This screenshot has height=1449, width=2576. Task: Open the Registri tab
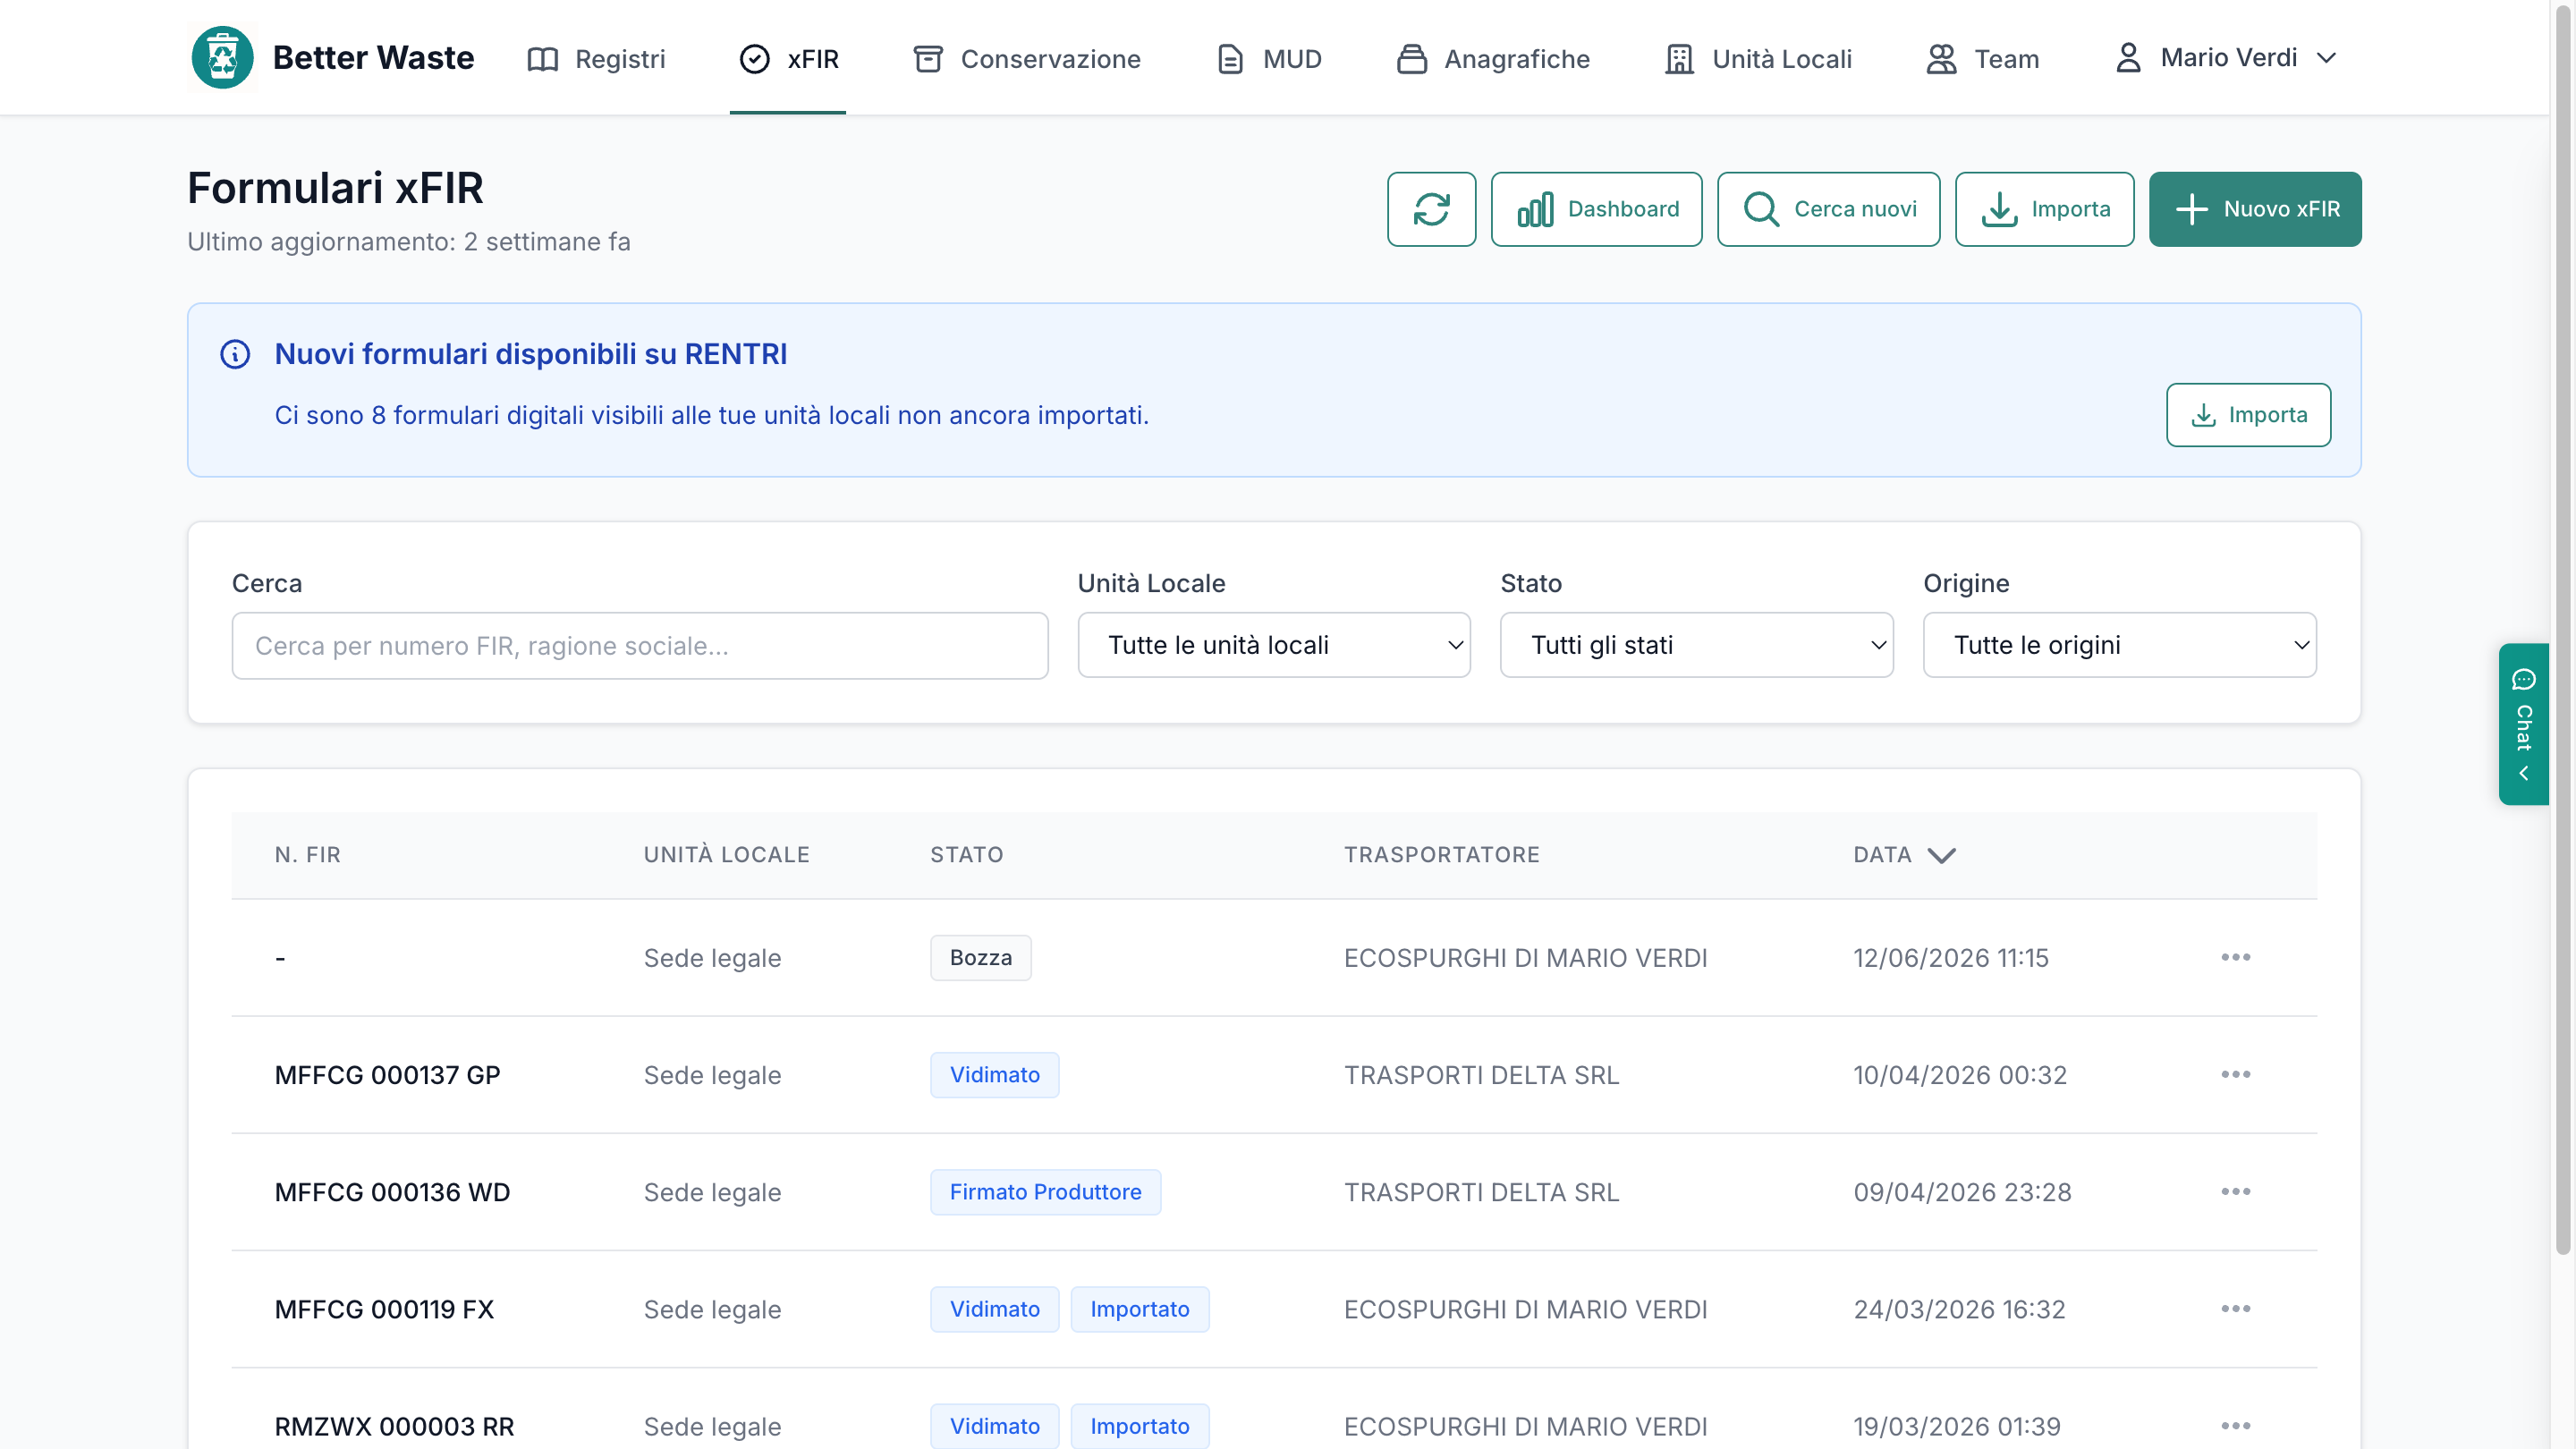coord(596,59)
